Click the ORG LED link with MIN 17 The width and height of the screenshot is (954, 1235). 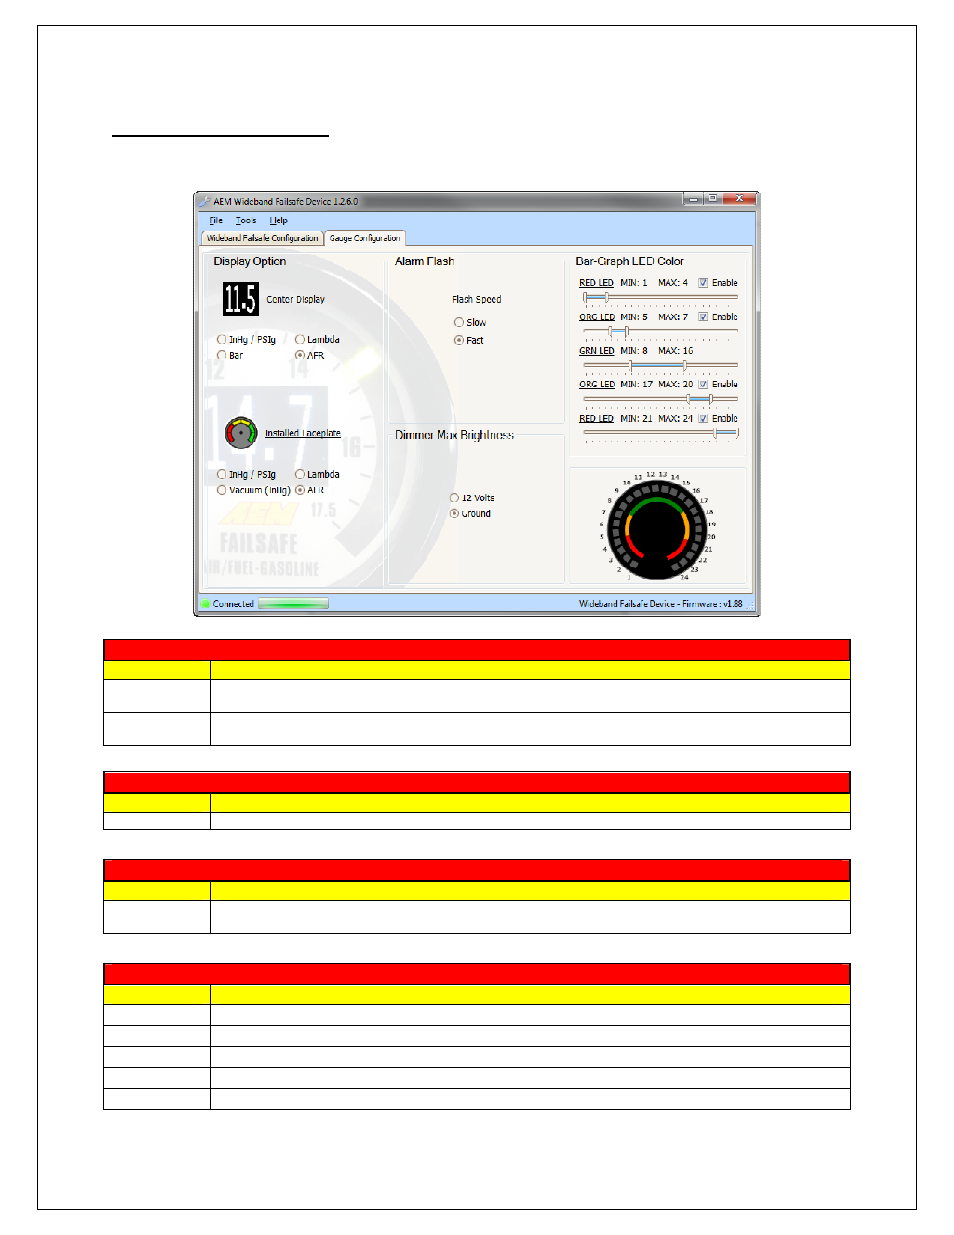coord(597,384)
